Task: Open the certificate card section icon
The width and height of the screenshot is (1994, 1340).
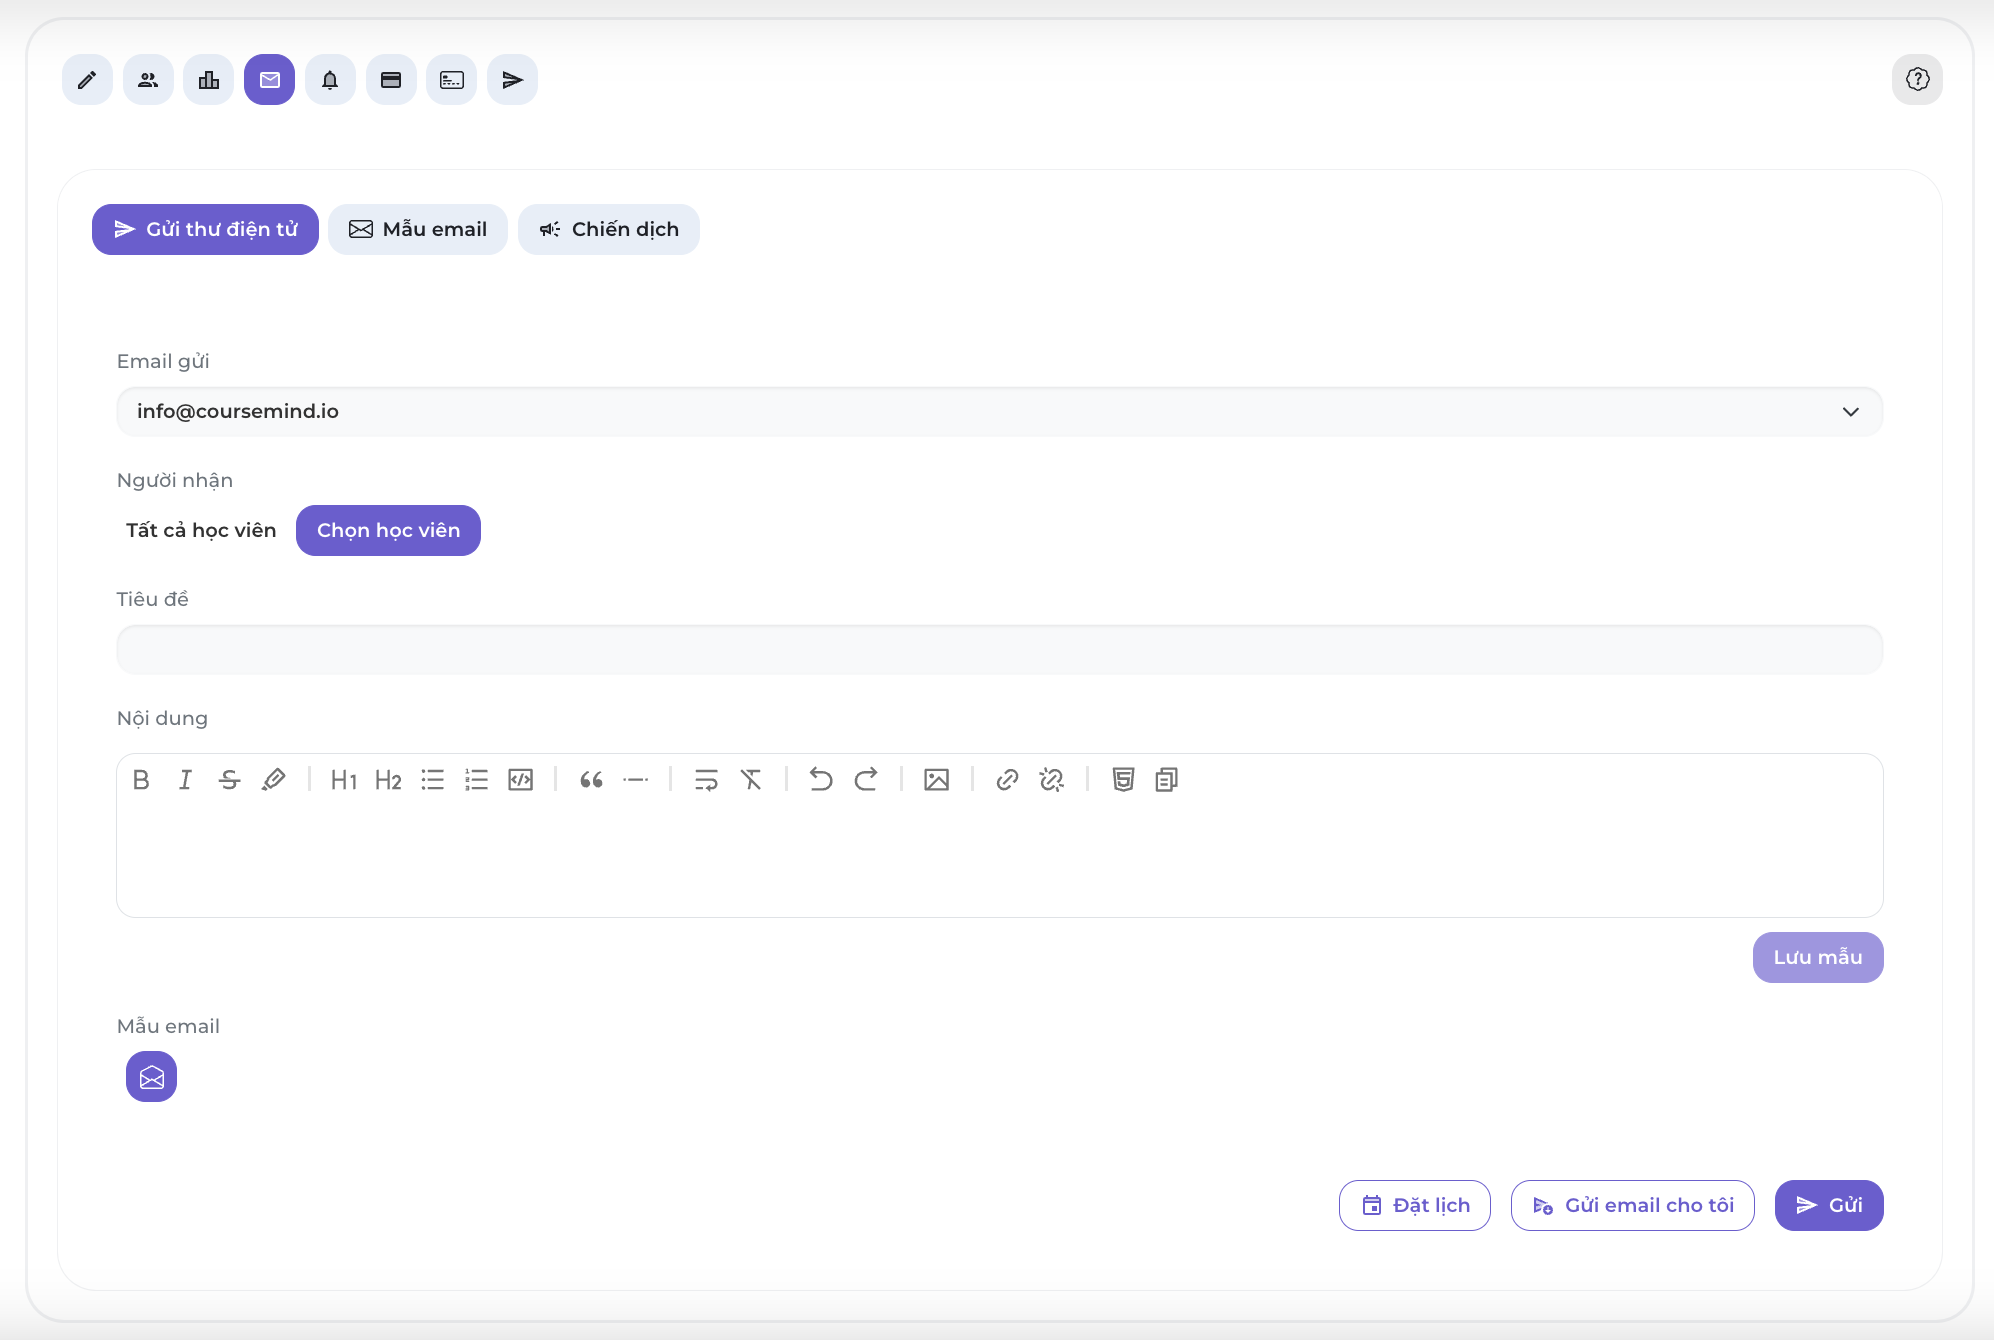Action: click(452, 80)
